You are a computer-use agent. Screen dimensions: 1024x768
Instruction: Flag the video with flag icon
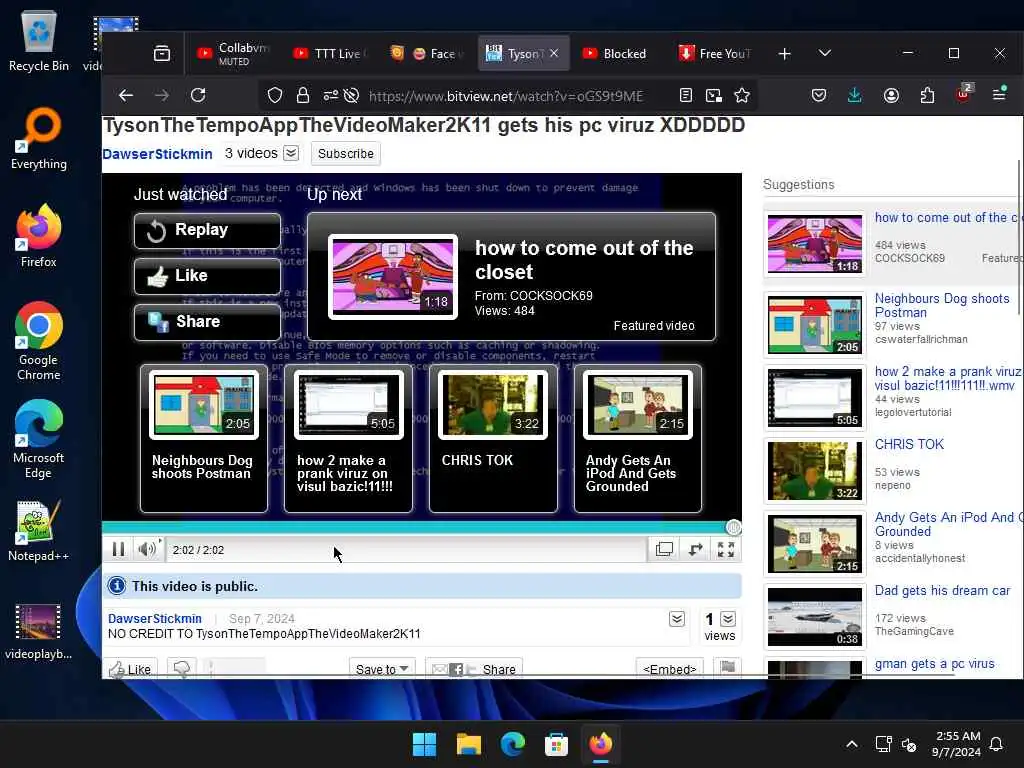728,667
